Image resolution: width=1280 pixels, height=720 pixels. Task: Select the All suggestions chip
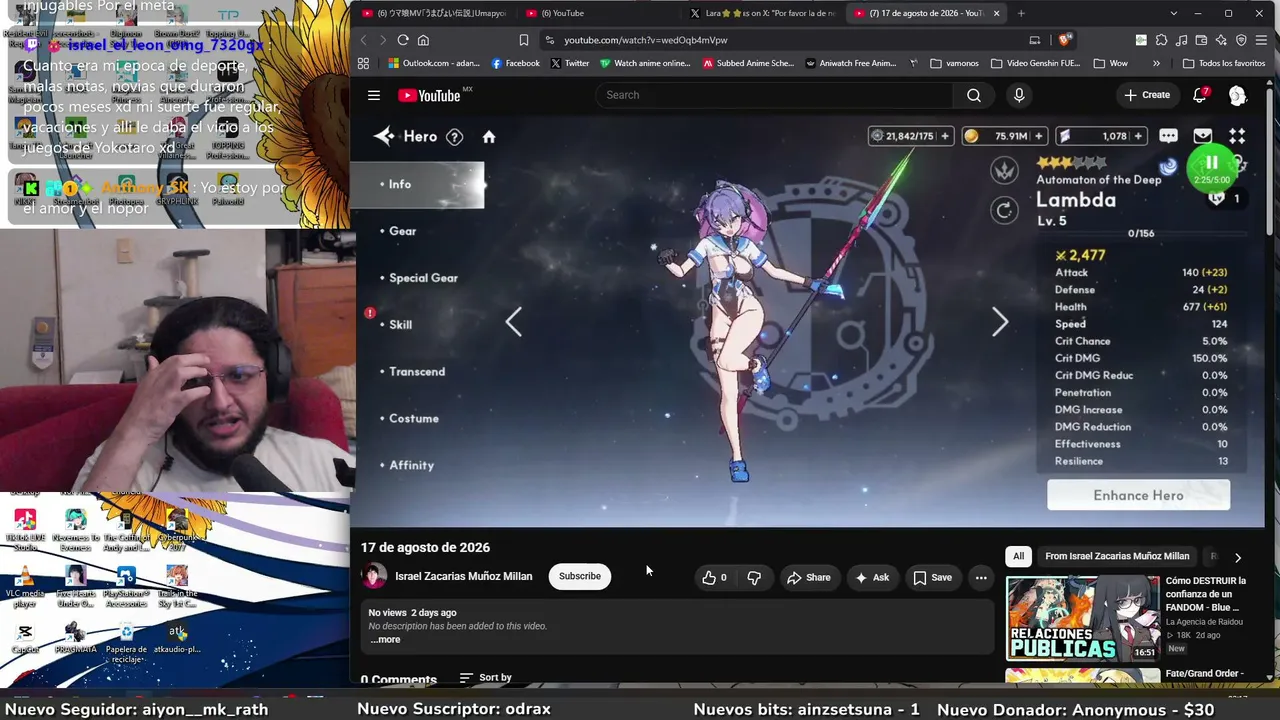[x=1018, y=557]
